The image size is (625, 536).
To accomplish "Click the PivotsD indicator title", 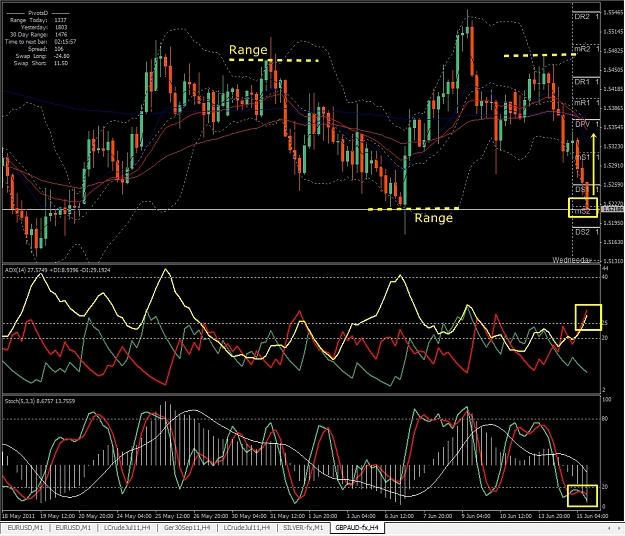I will [38, 13].
